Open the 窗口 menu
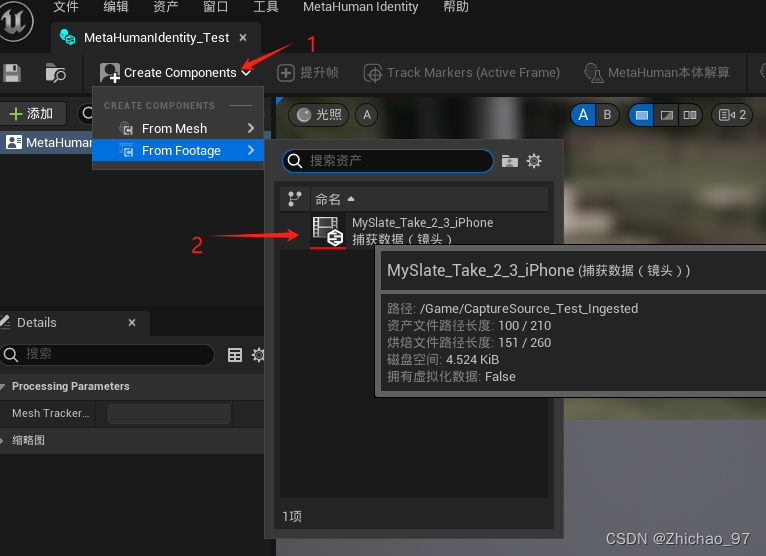The height and width of the screenshot is (556, 766). click(x=215, y=7)
